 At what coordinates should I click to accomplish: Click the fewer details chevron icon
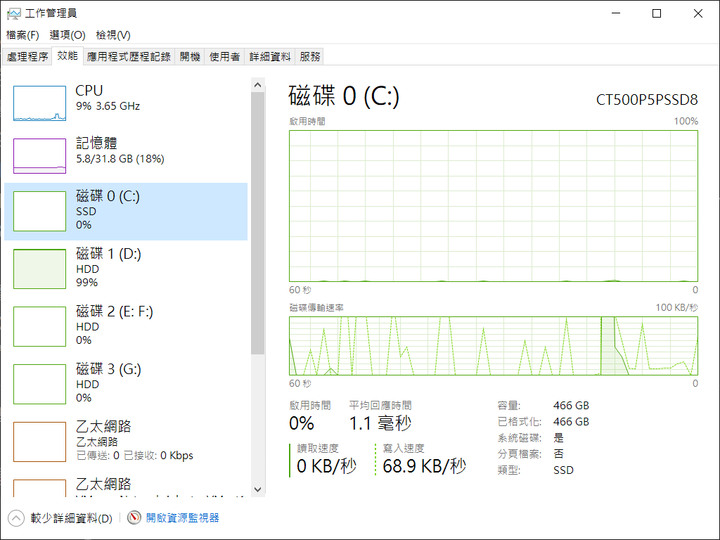(x=16, y=518)
